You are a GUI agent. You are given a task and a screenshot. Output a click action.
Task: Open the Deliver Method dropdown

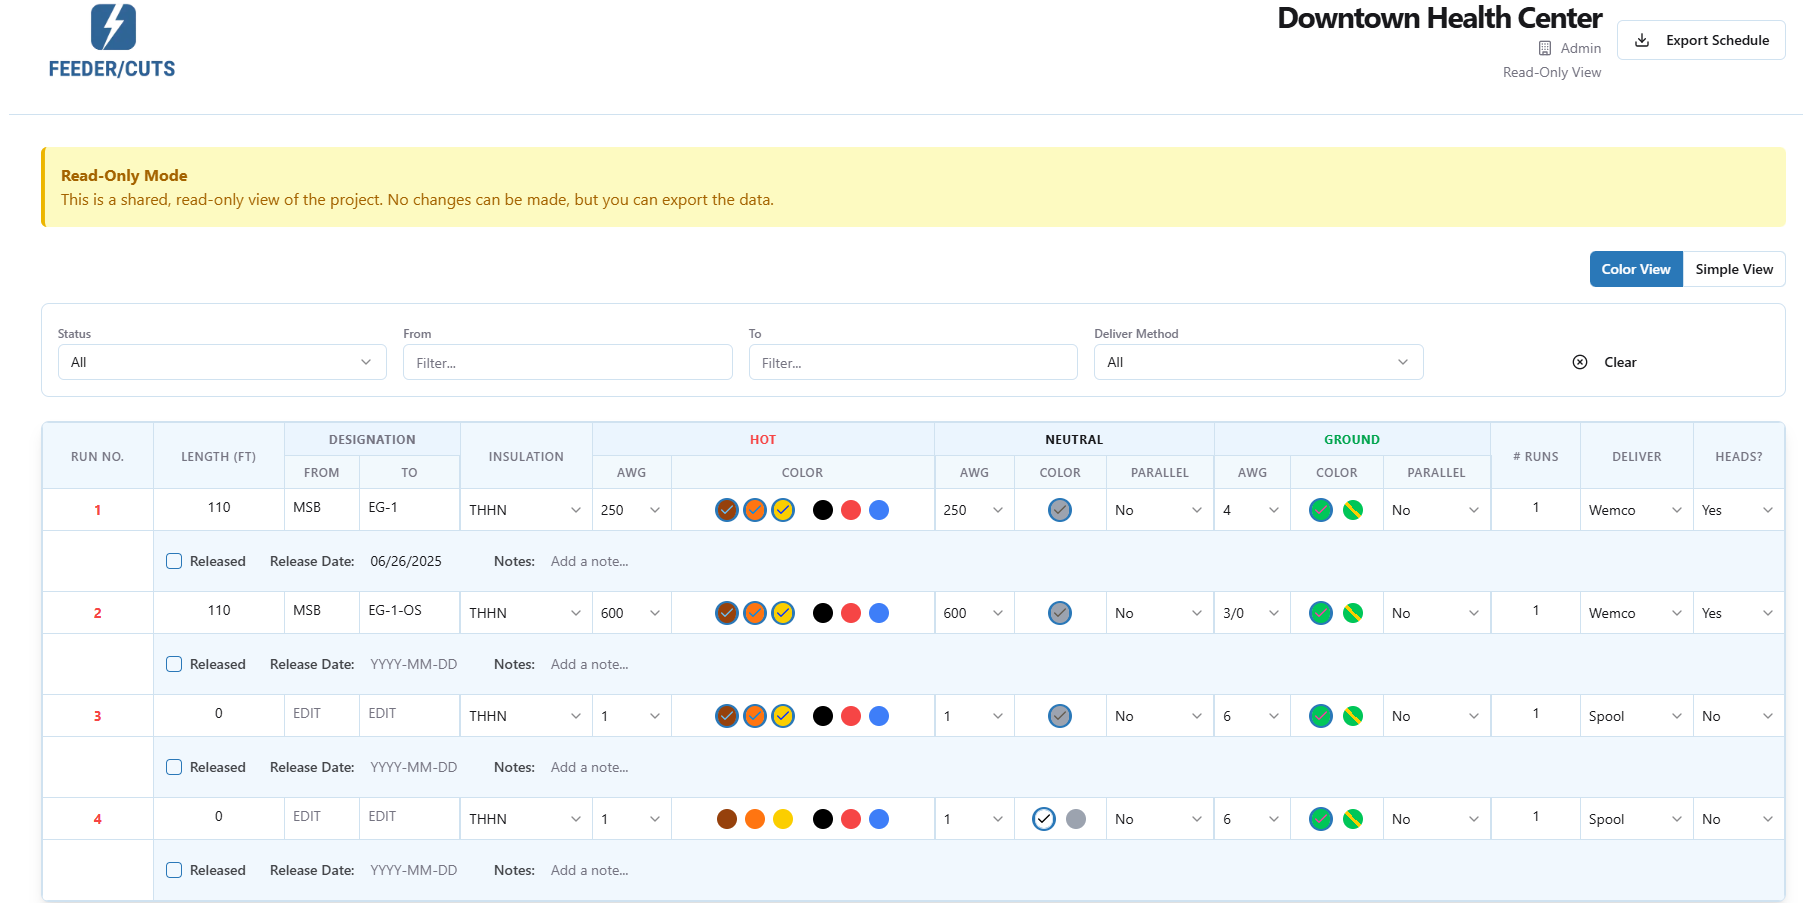1258,362
